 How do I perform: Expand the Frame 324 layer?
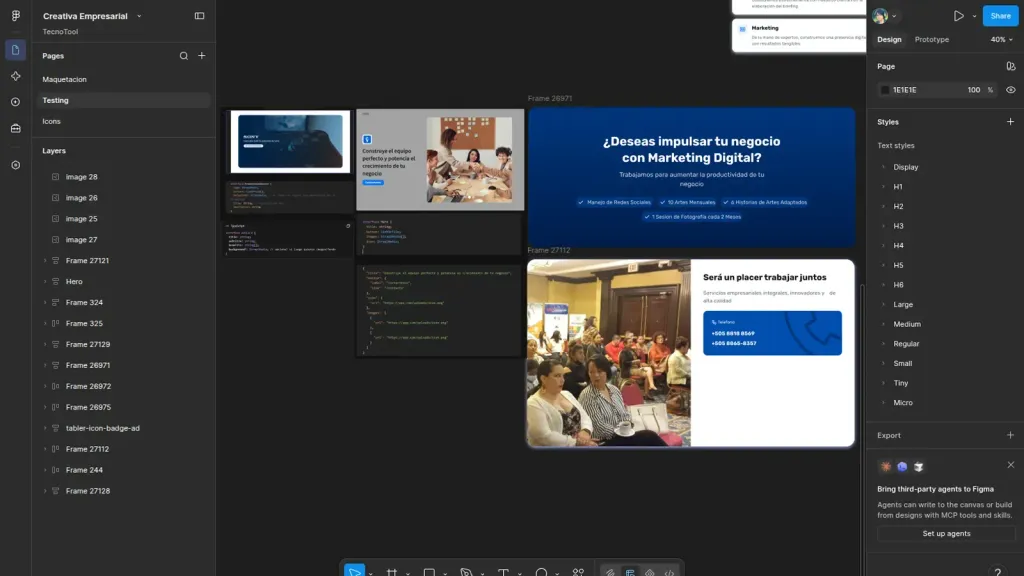pyautogui.click(x=45, y=302)
